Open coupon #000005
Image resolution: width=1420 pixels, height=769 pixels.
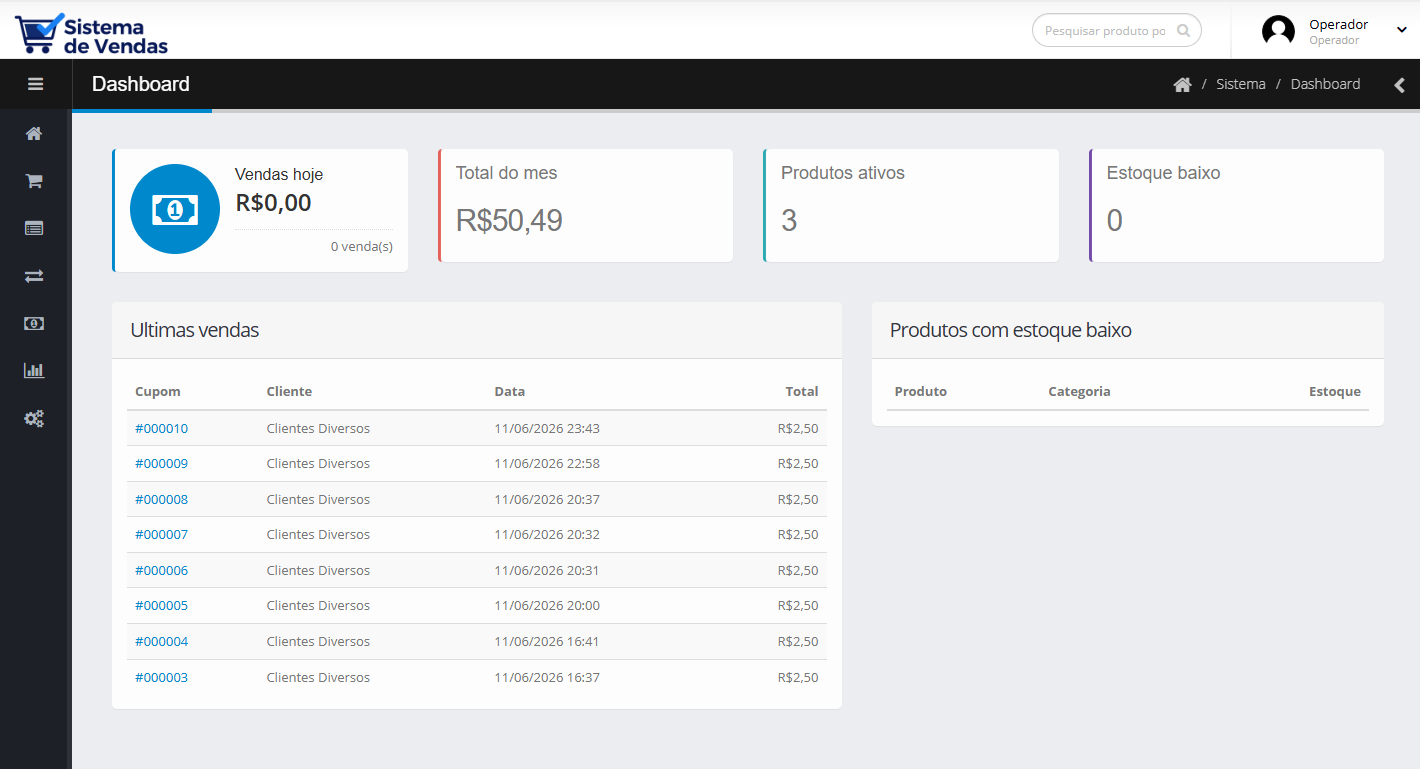[x=161, y=605]
